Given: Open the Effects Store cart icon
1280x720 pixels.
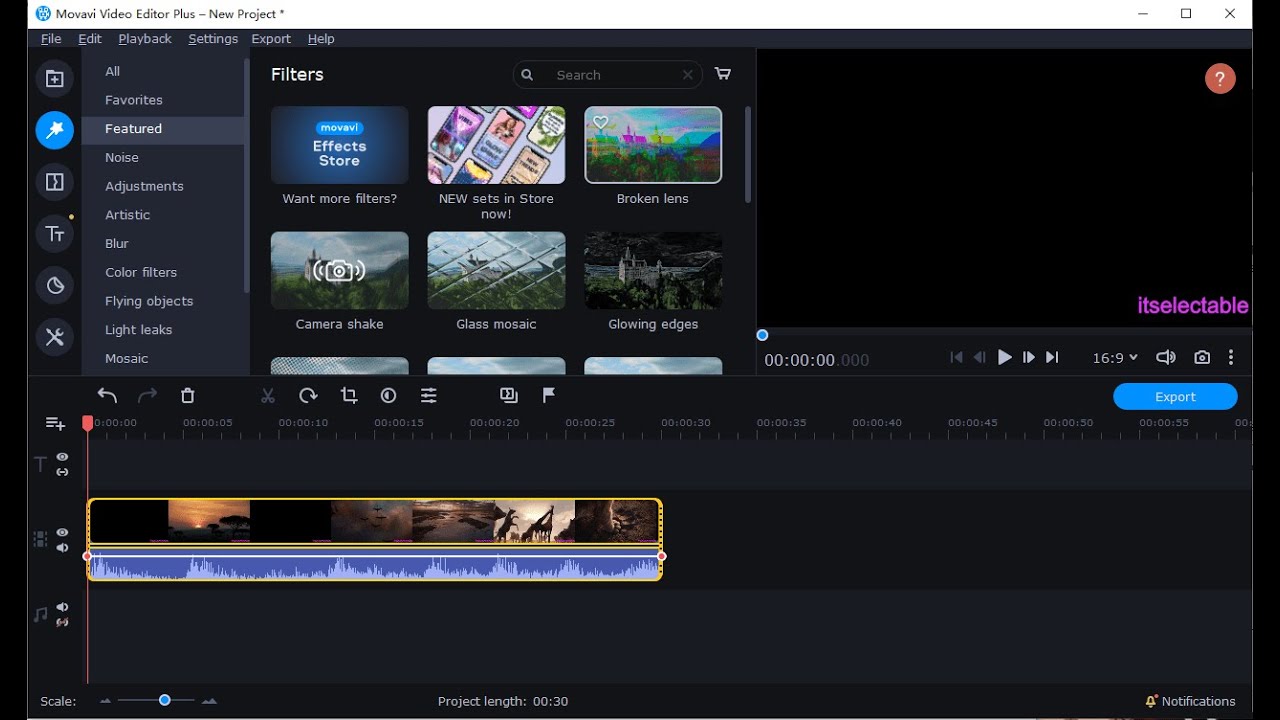Looking at the screenshot, I should click(x=723, y=74).
